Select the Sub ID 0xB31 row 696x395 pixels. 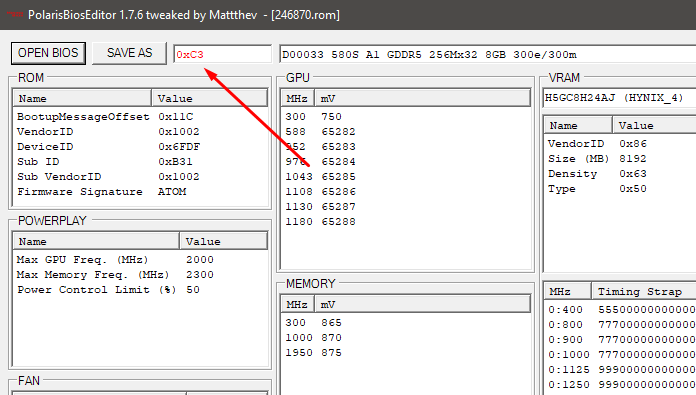click(x=141, y=162)
